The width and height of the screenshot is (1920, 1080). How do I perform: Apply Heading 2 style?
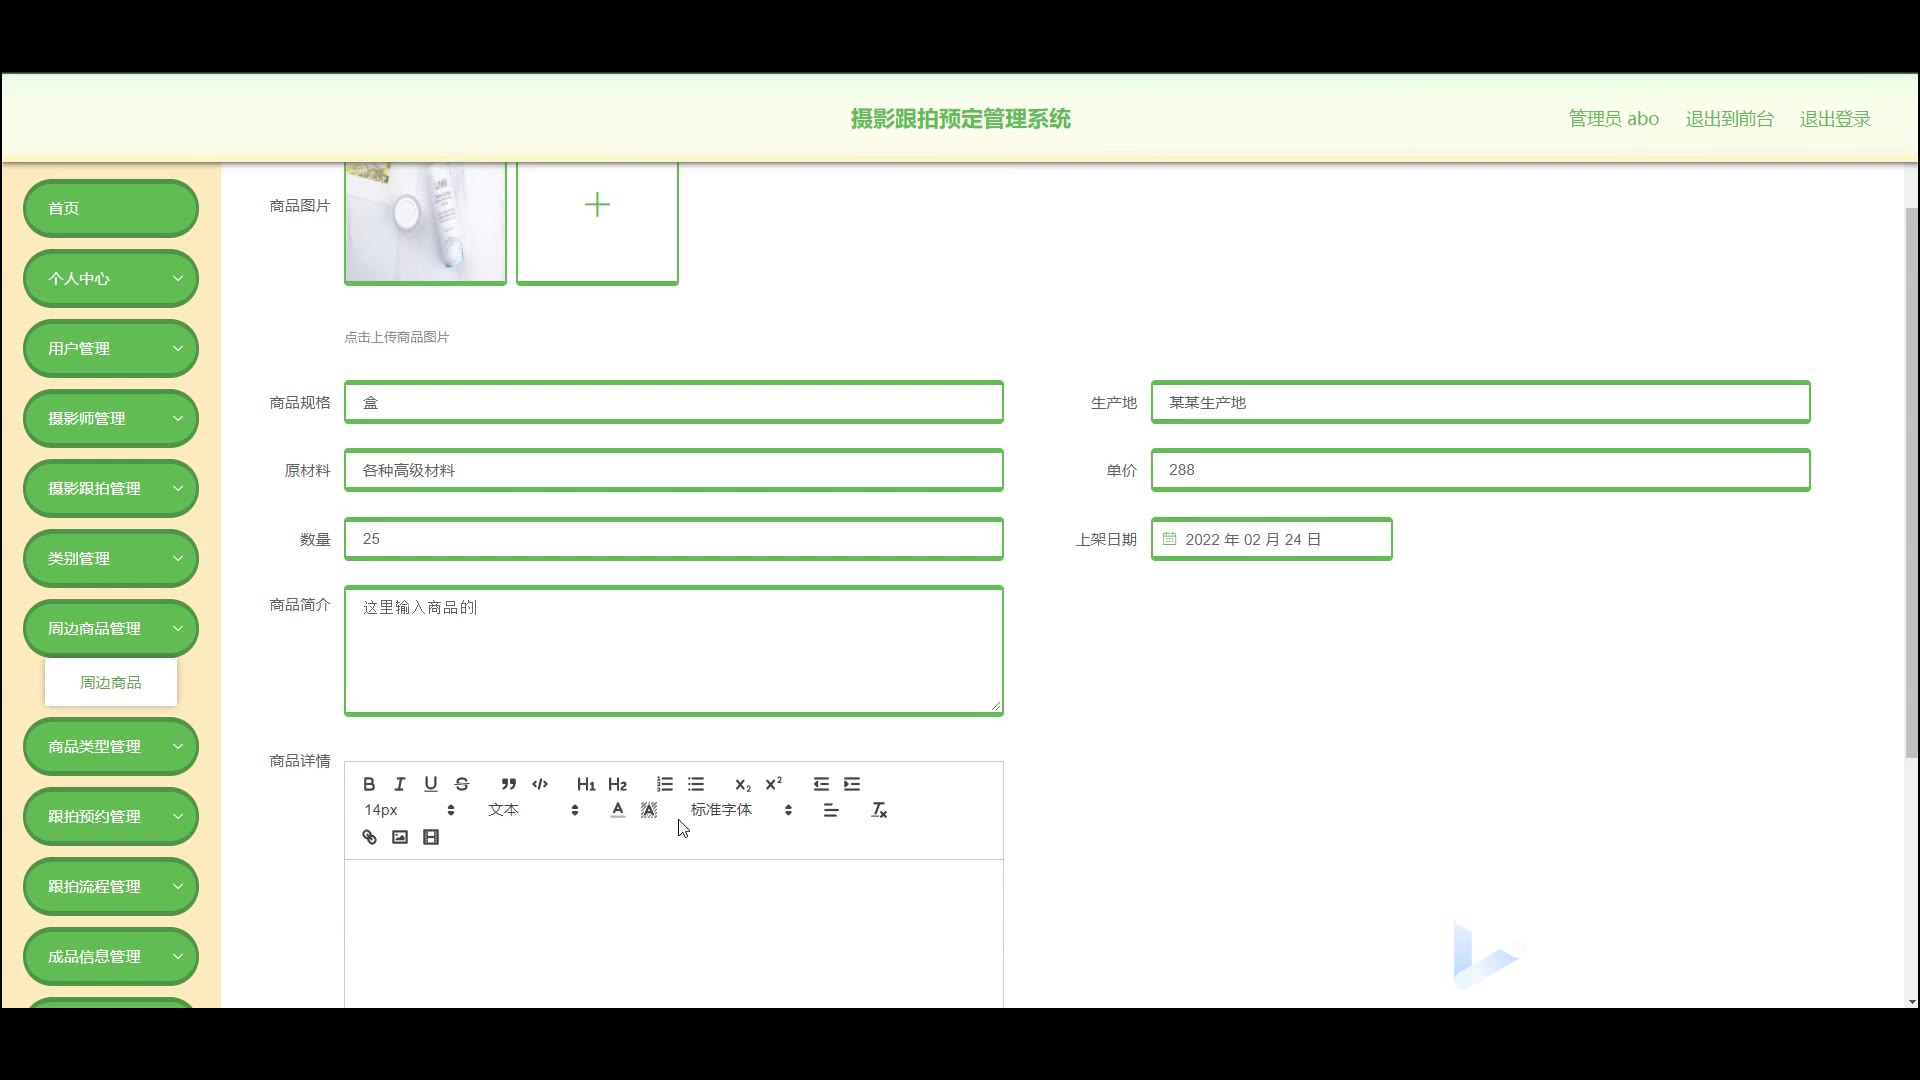[617, 784]
